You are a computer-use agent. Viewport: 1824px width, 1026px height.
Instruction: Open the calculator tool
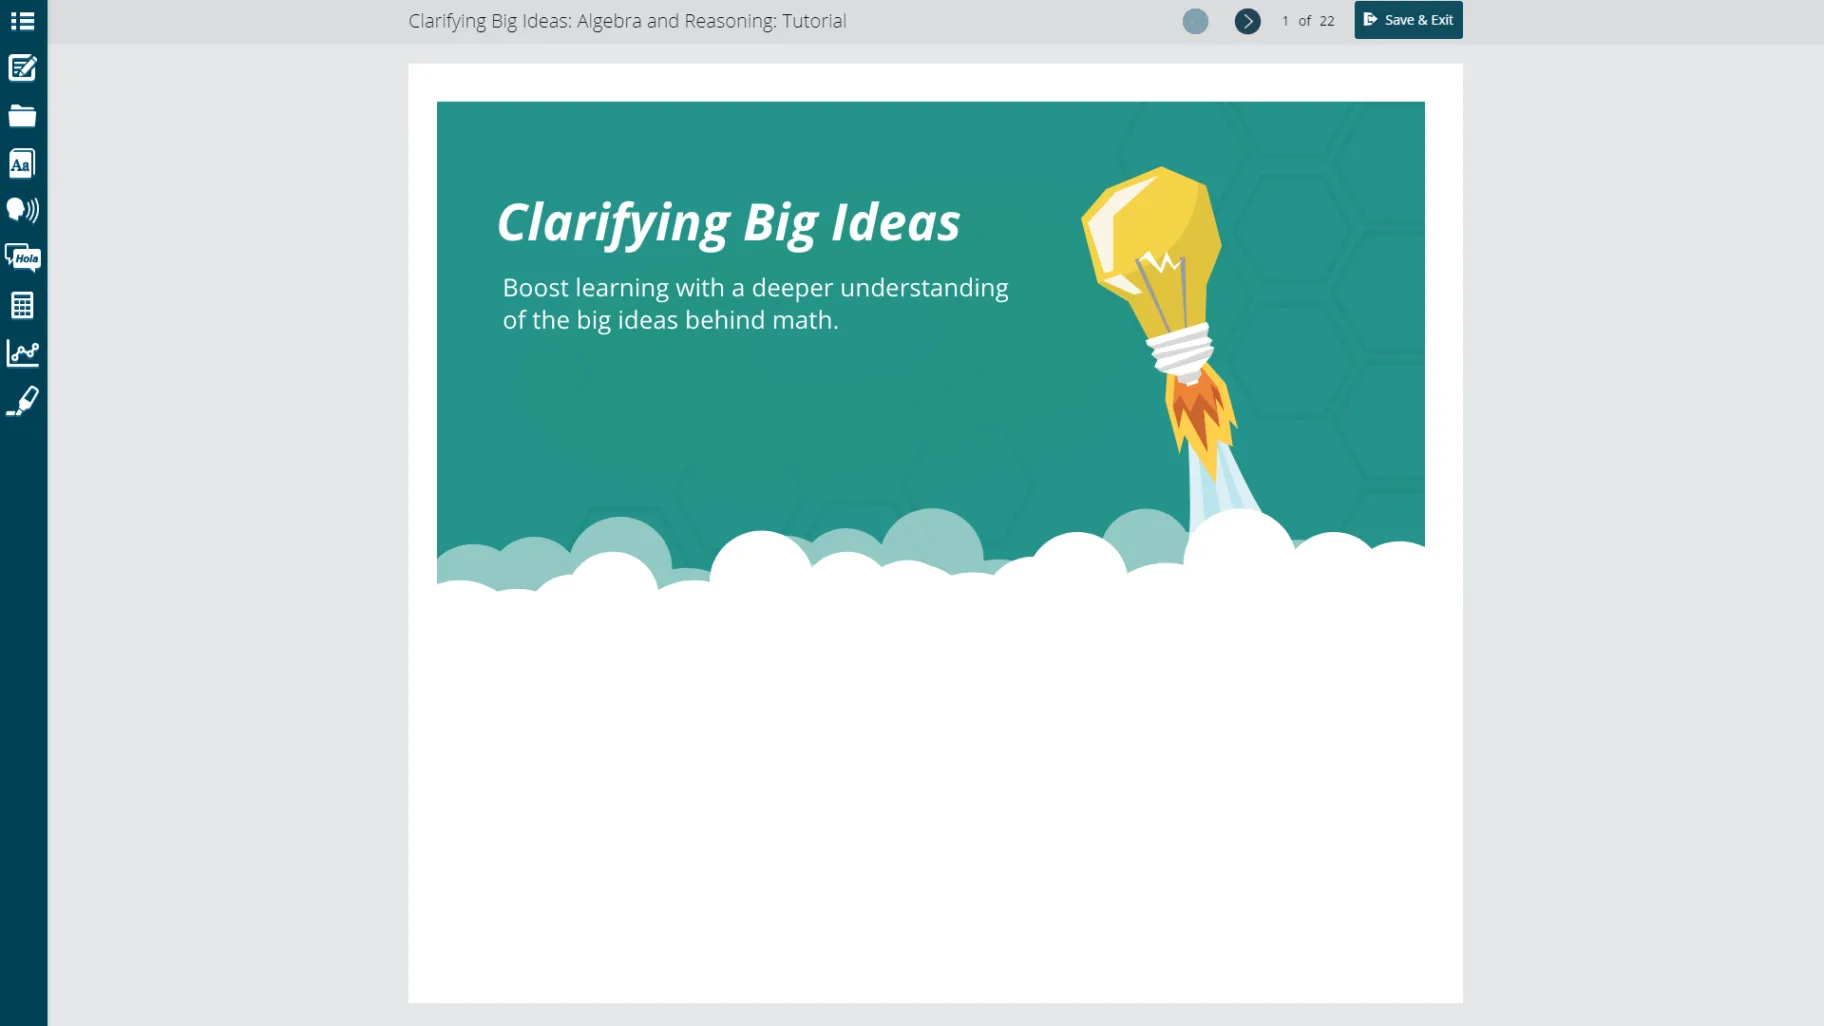click(x=22, y=305)
